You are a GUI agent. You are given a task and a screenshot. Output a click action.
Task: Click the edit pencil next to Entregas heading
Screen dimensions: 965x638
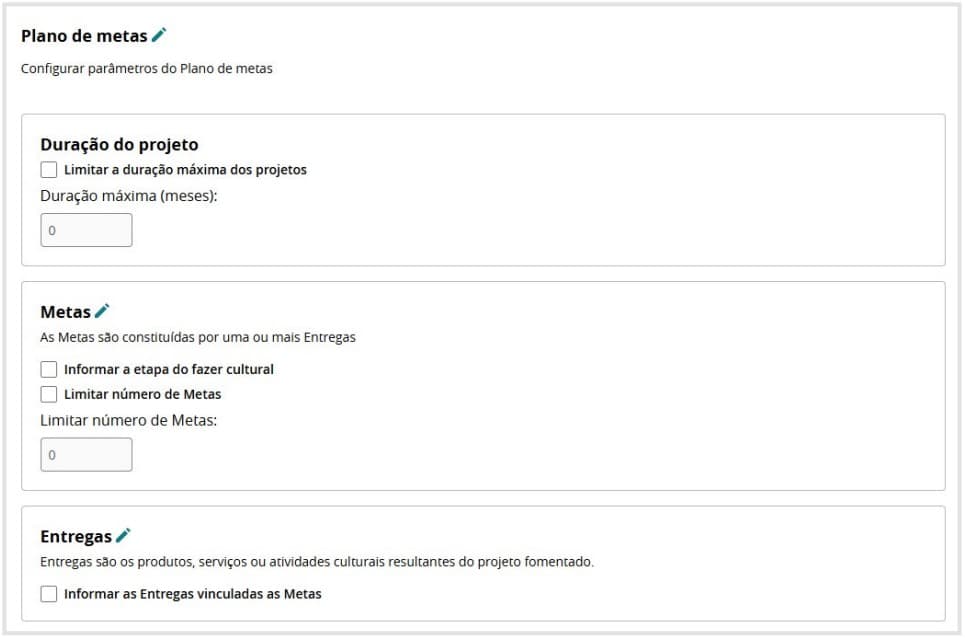123,535
